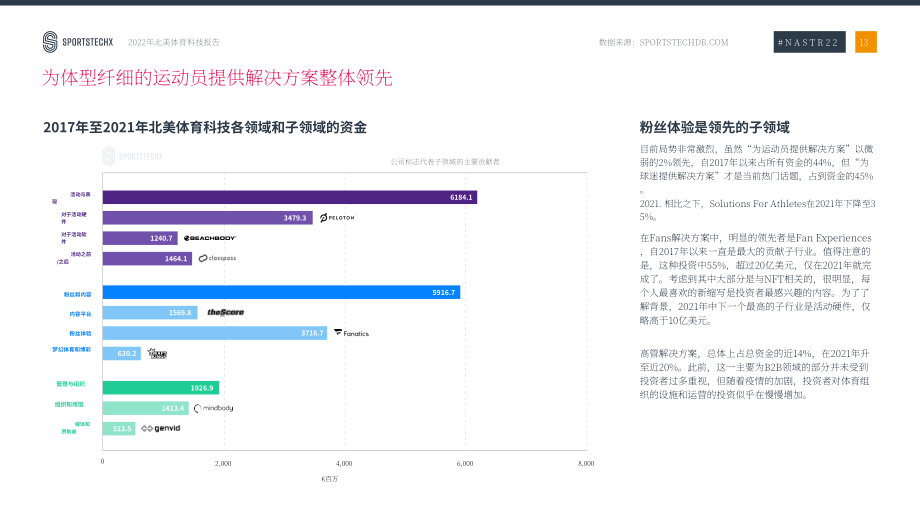Click the value 1413.4 in the chart
This screenshot has width=920, height=518.
172,408
